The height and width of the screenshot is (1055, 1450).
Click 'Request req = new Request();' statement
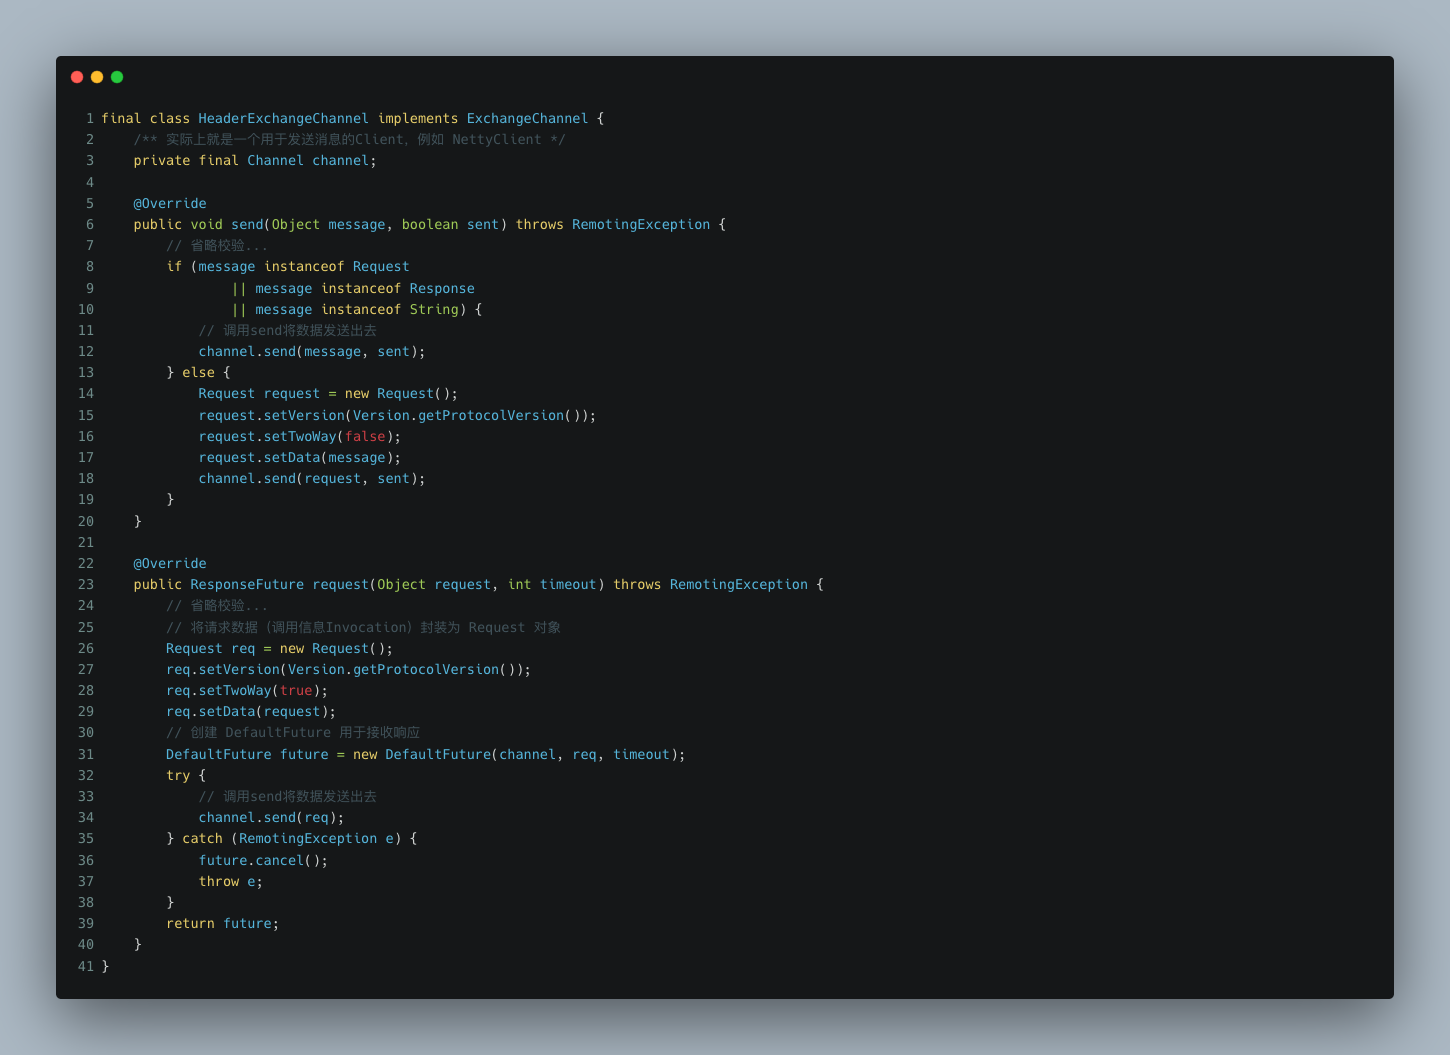279,648
